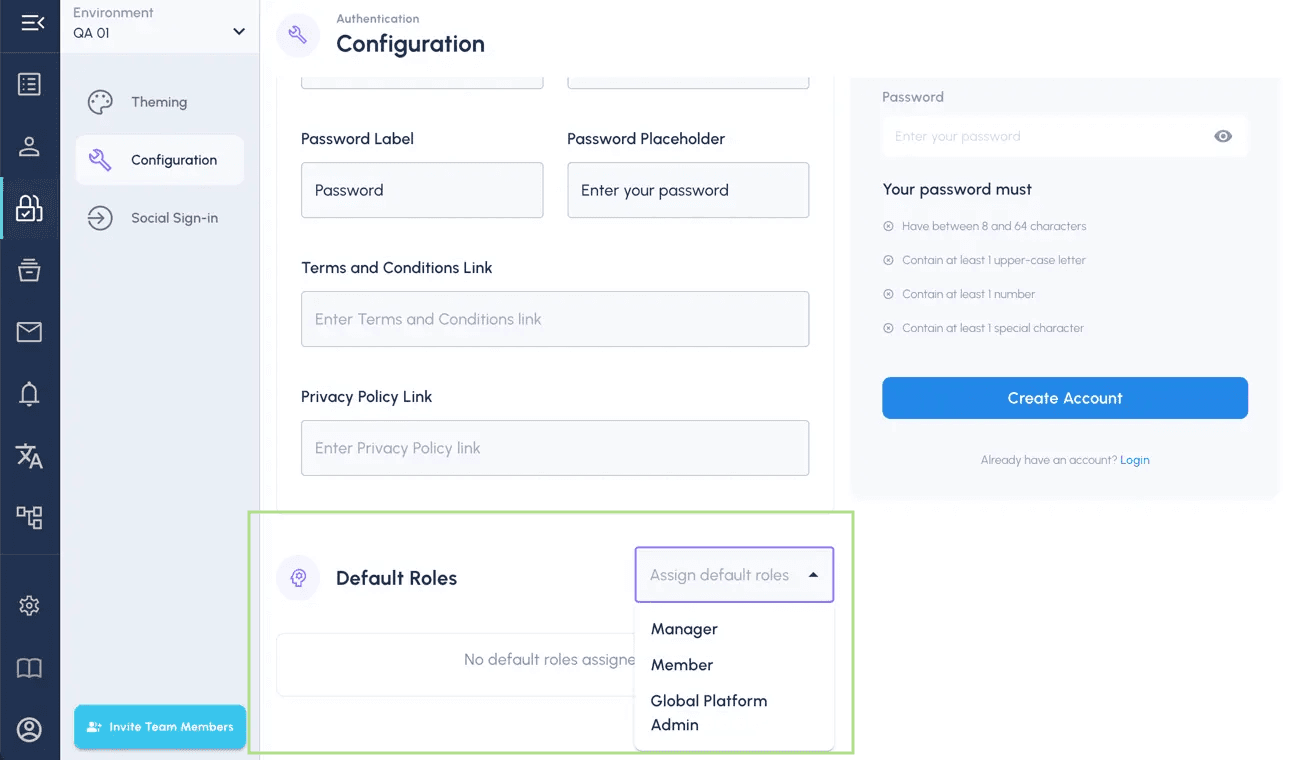Click Invite Team Members button
1292x760 pixels.
tap(160, 727)
